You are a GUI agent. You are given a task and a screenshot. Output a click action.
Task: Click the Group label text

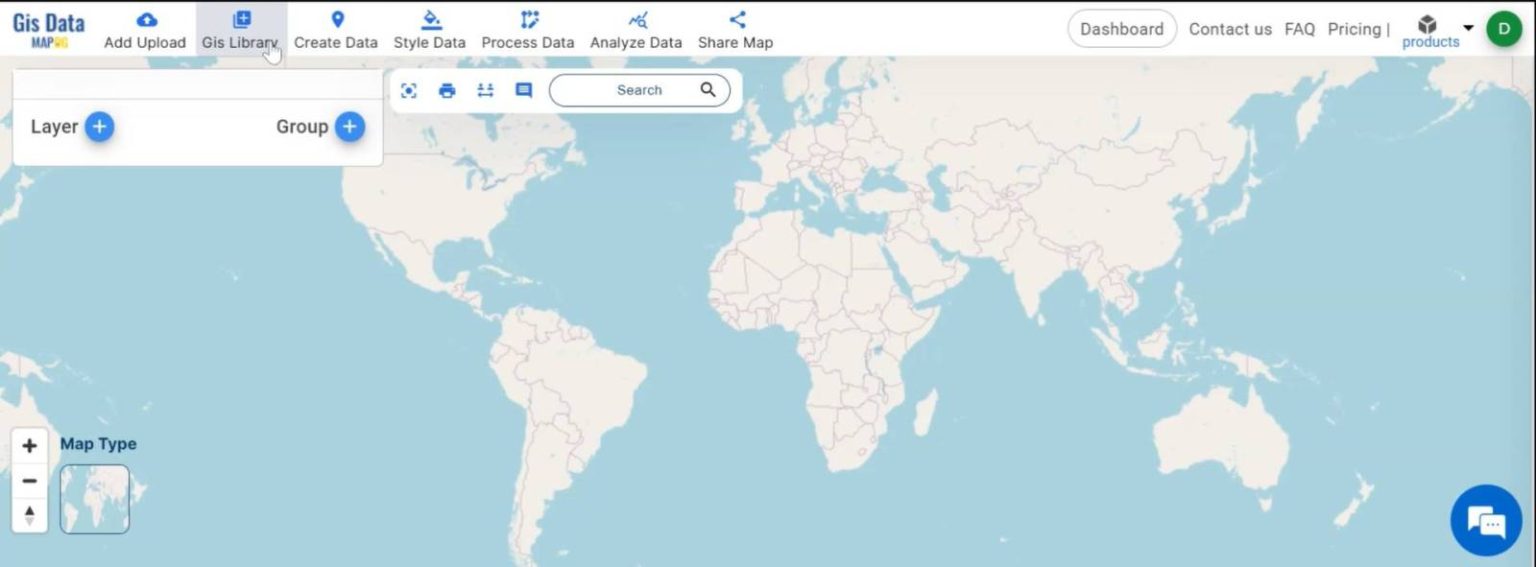(302, 127)
